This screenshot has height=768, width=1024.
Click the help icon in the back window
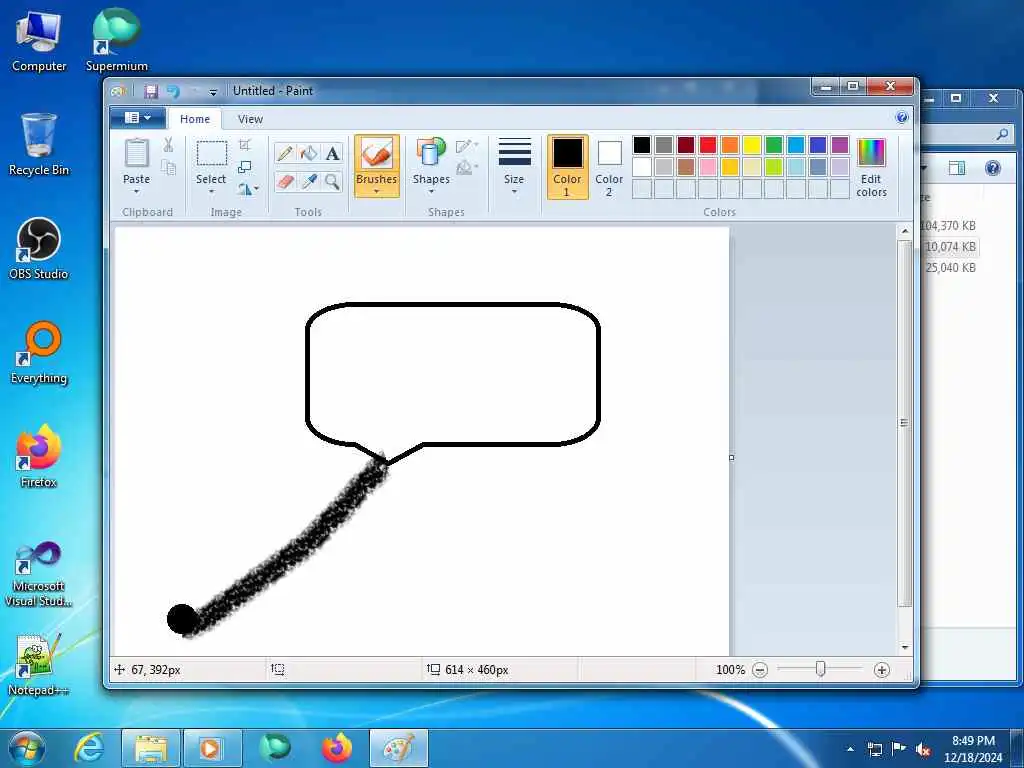pyautogui.click(x=993, y=168)
